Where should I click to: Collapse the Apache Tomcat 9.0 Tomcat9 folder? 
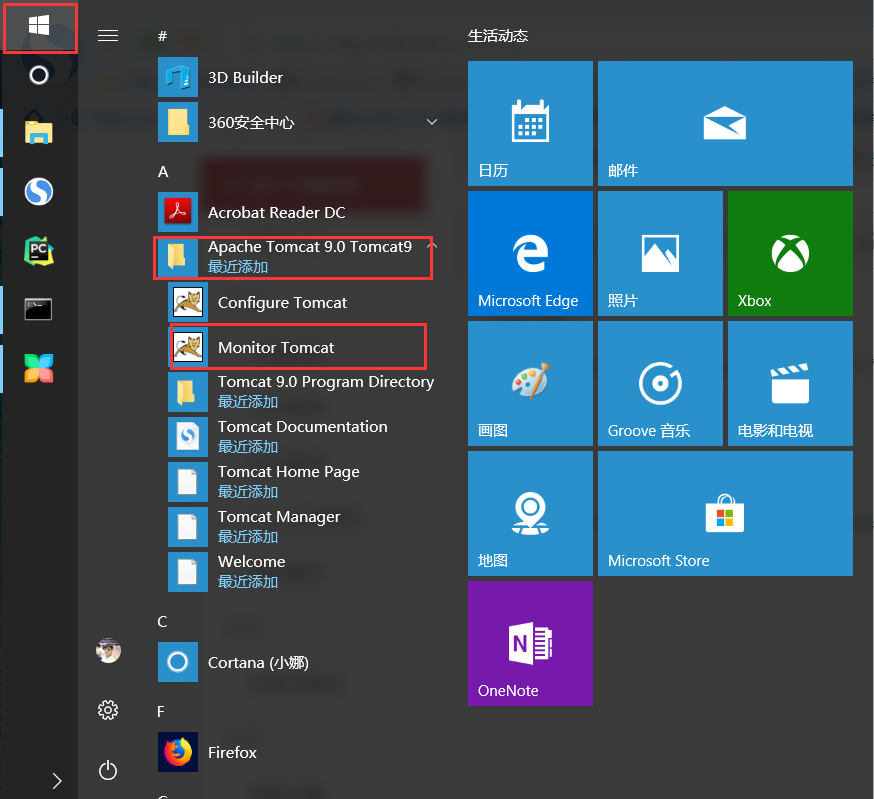tap(297, 257)
